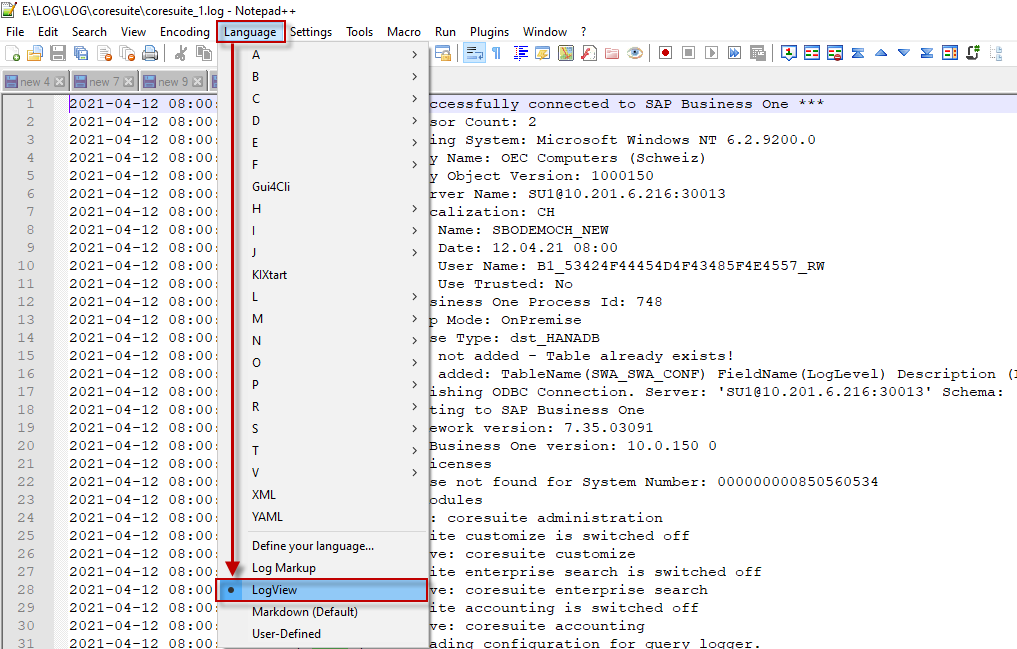Click the Save All icon
1017x649 pixels.
[81, 53]
